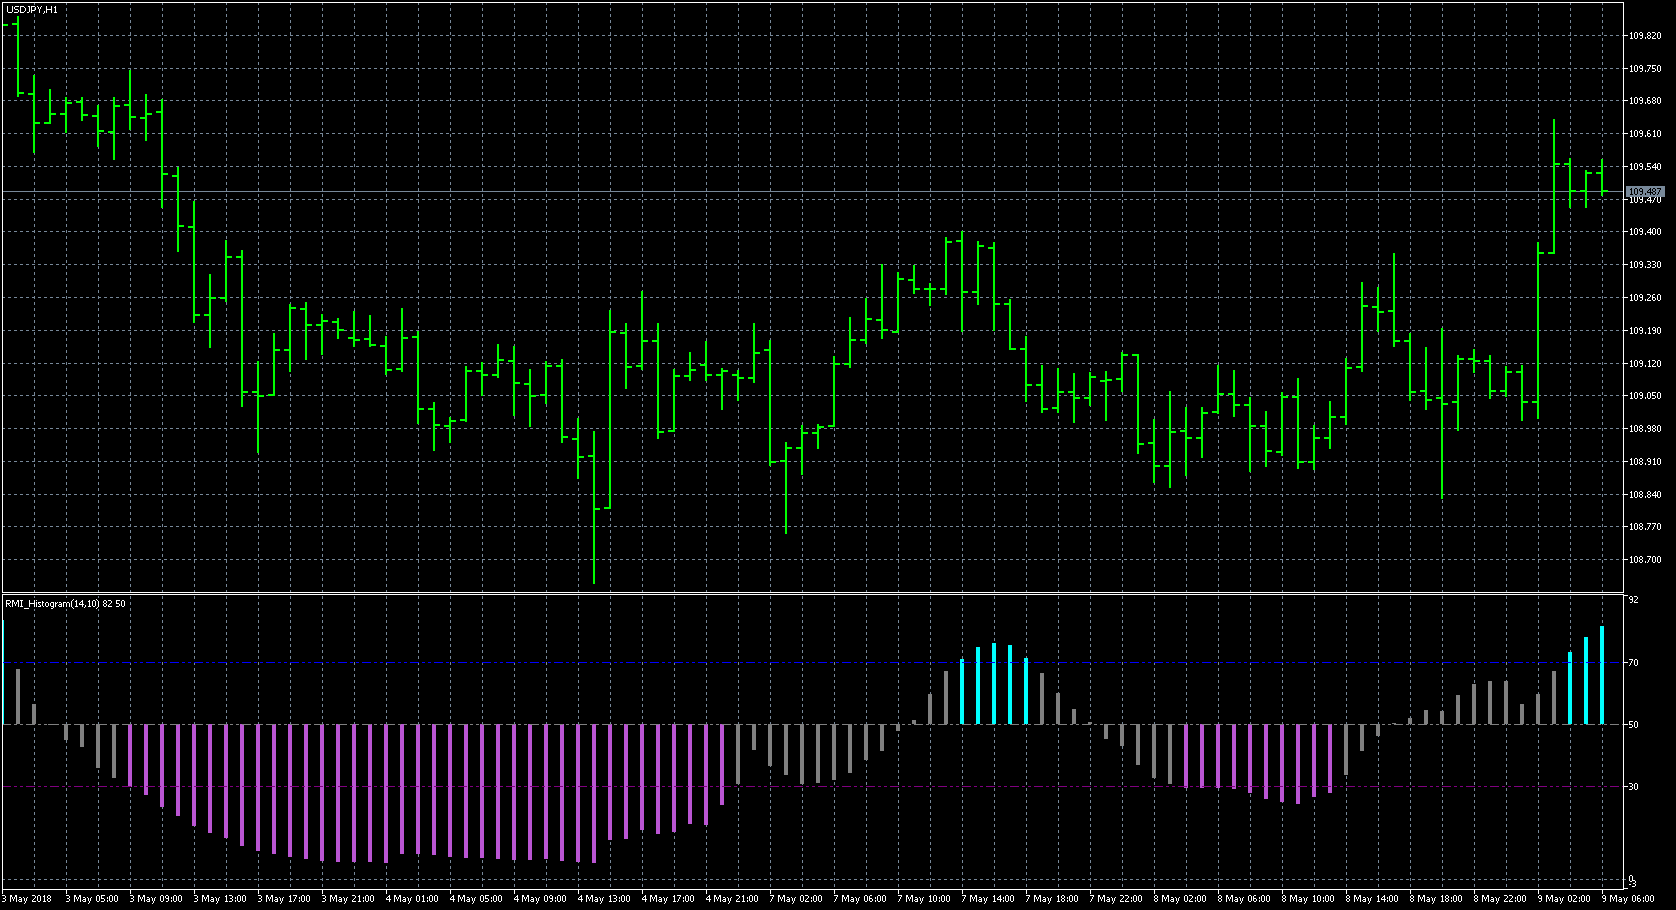Select the 8 May 18:00 time marker
This screenshot has width=1676, height=910.
[1437, 898]
